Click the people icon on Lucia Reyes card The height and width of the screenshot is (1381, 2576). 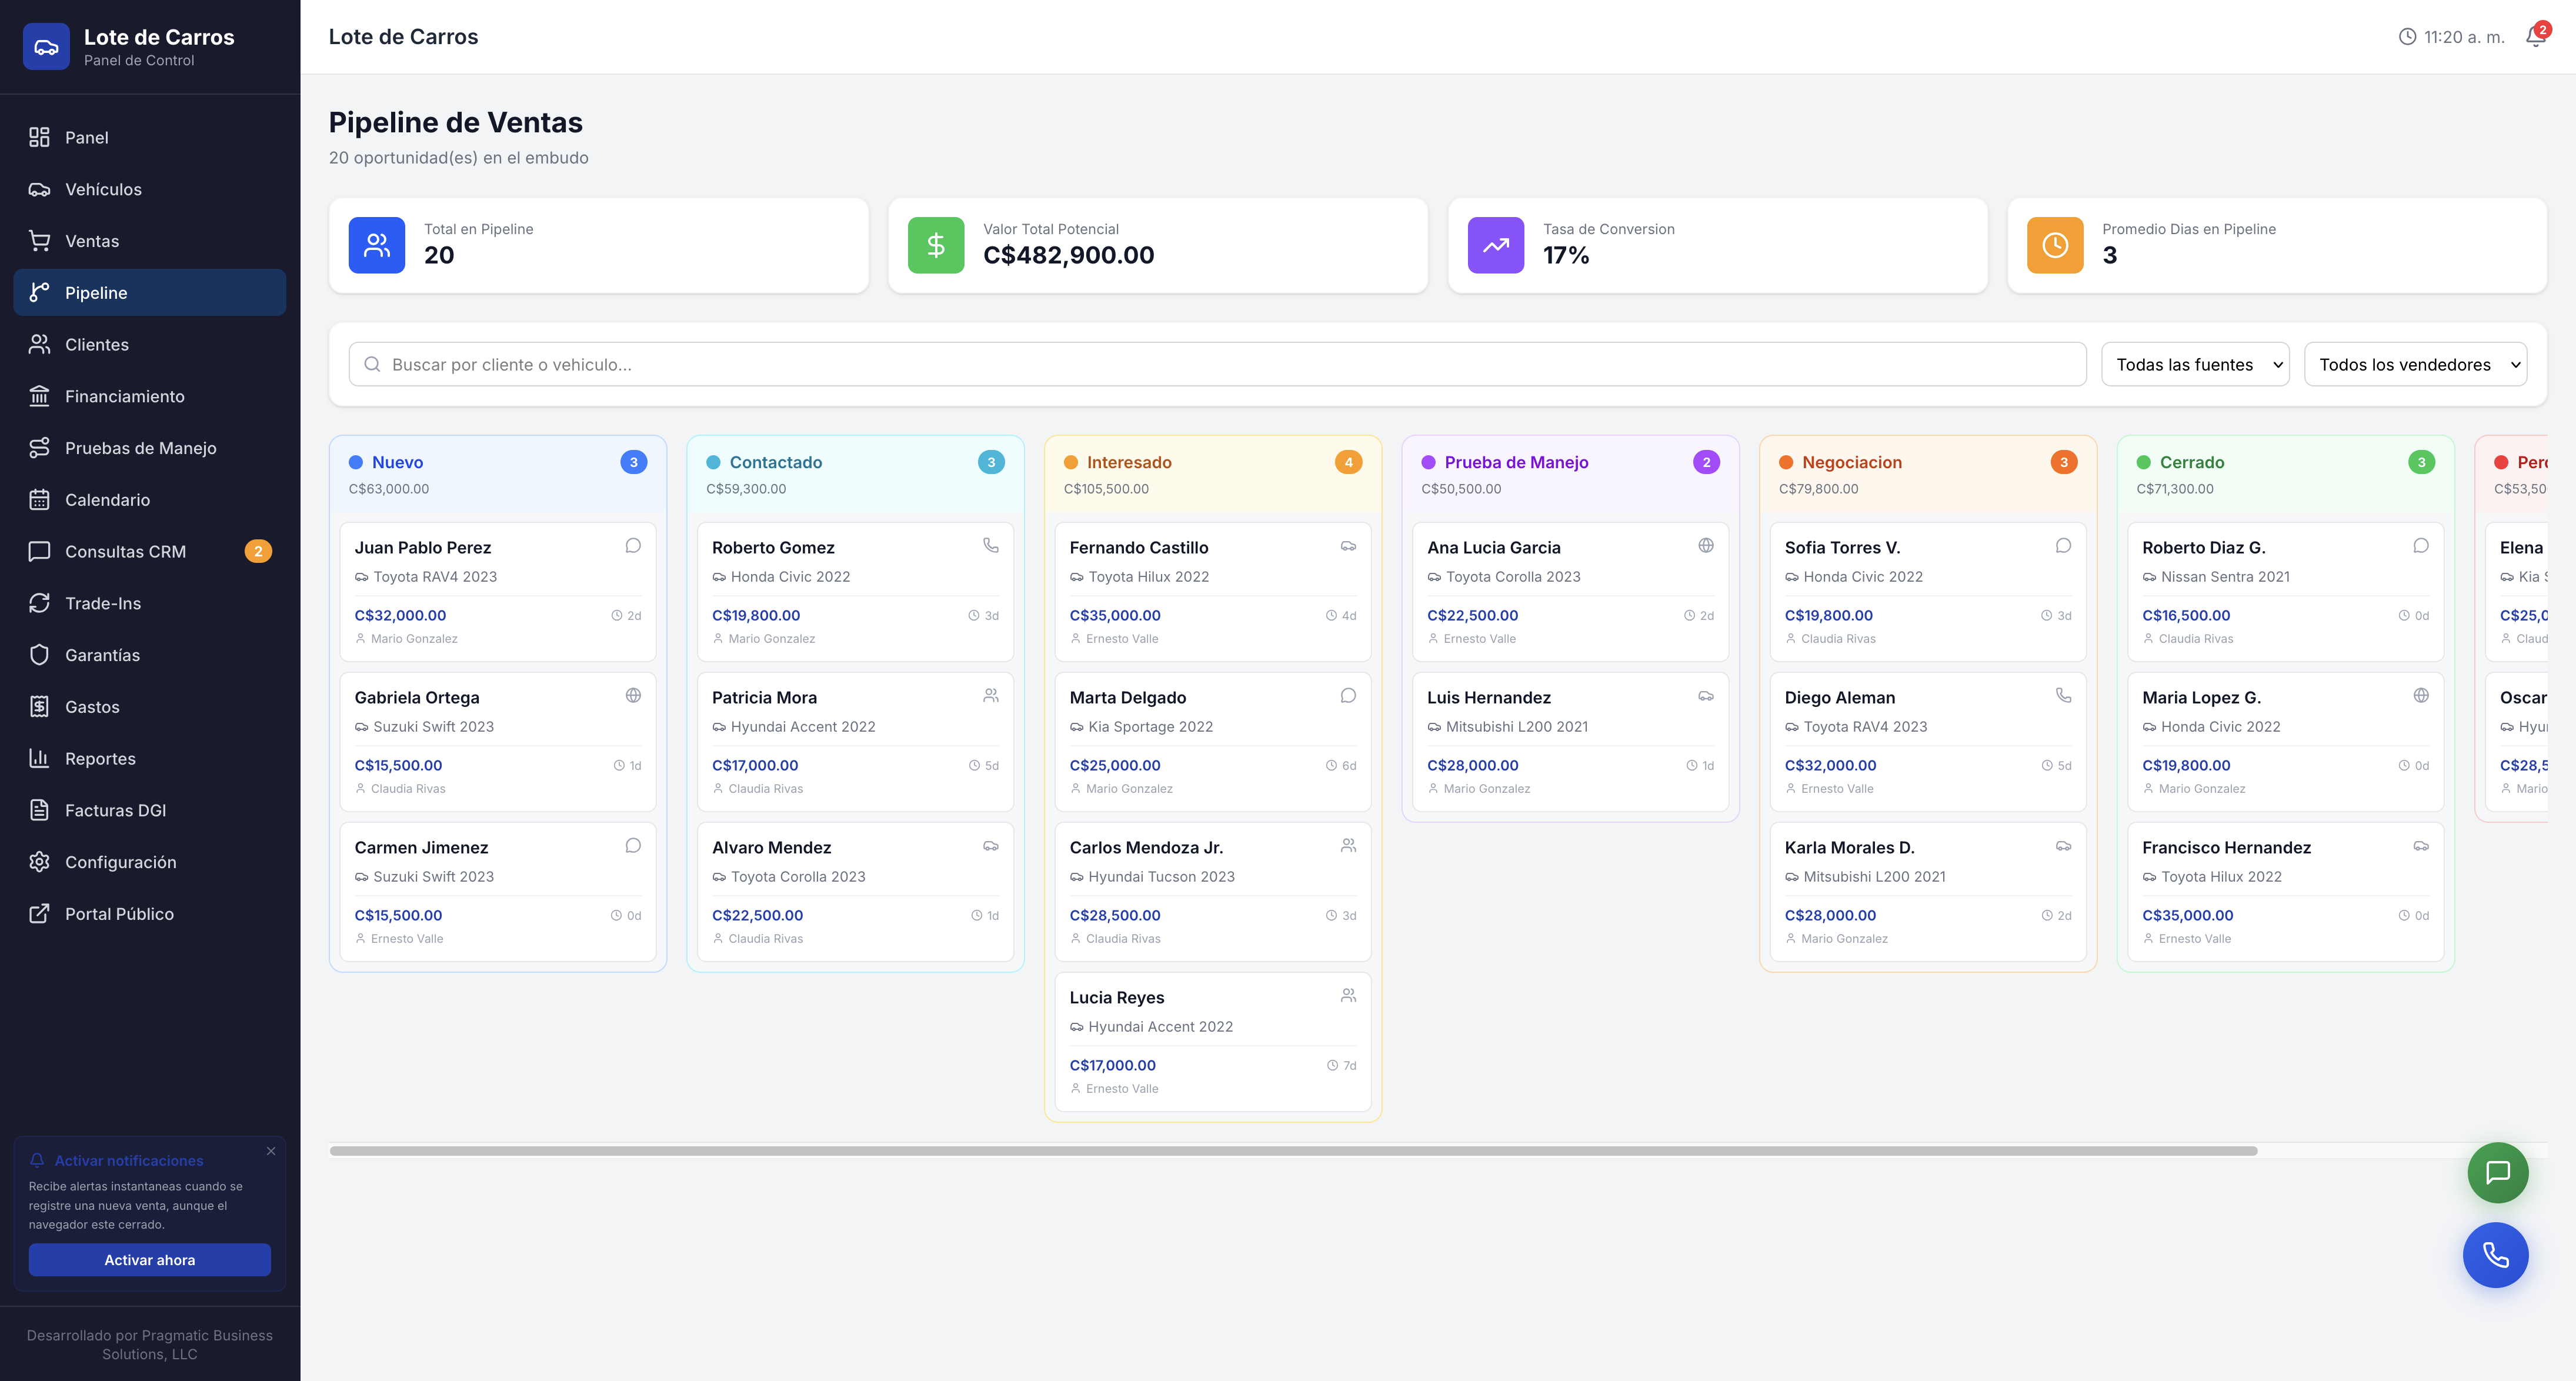click(1348, 995)
